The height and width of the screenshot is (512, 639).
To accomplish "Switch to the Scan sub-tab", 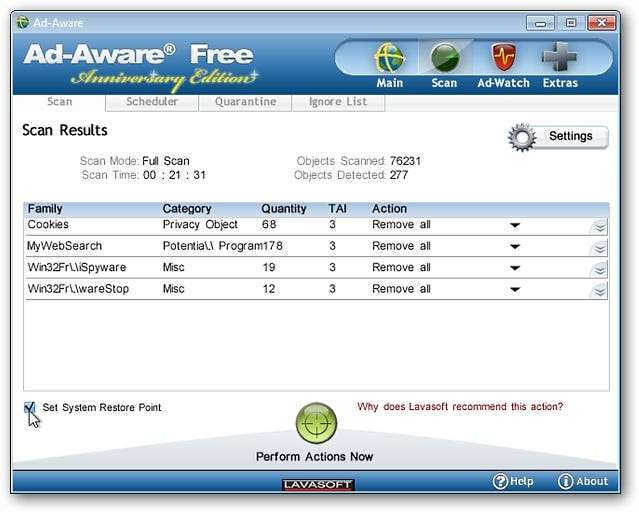I will tap(59, 102).
